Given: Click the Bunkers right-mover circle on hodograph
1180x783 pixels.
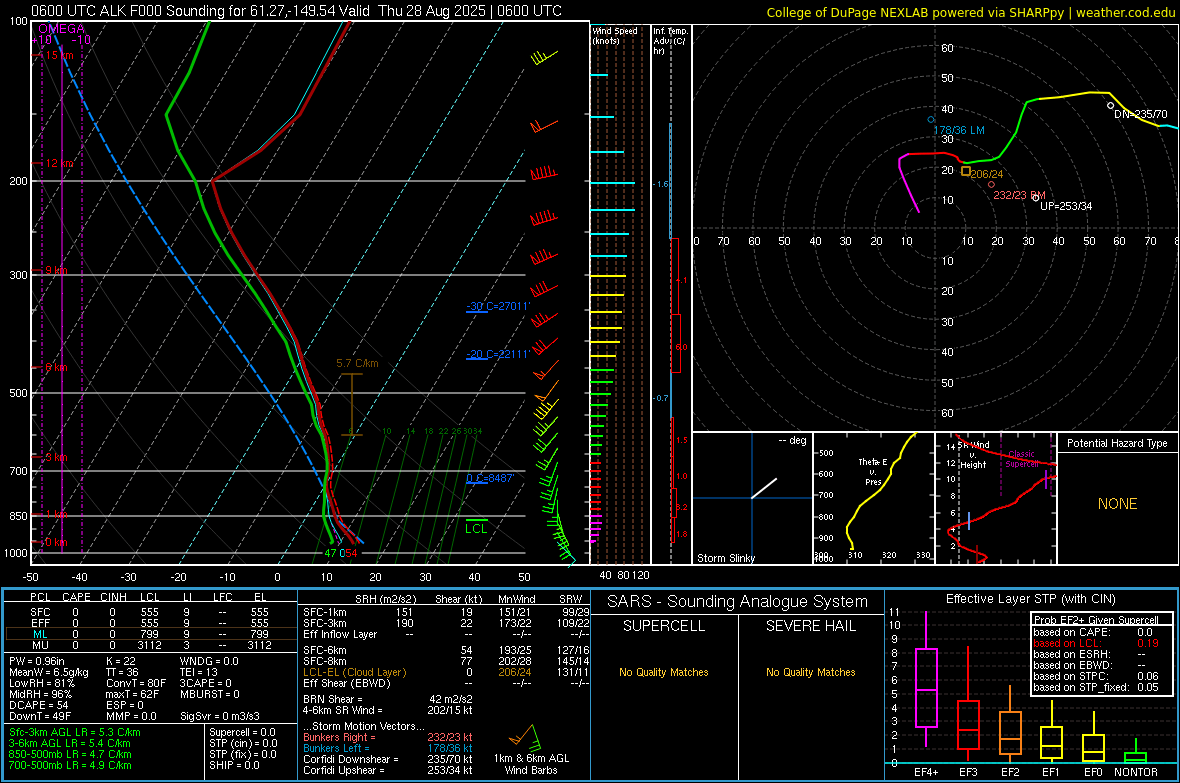Looking at the screenshot, I should (x=991, y=184).
